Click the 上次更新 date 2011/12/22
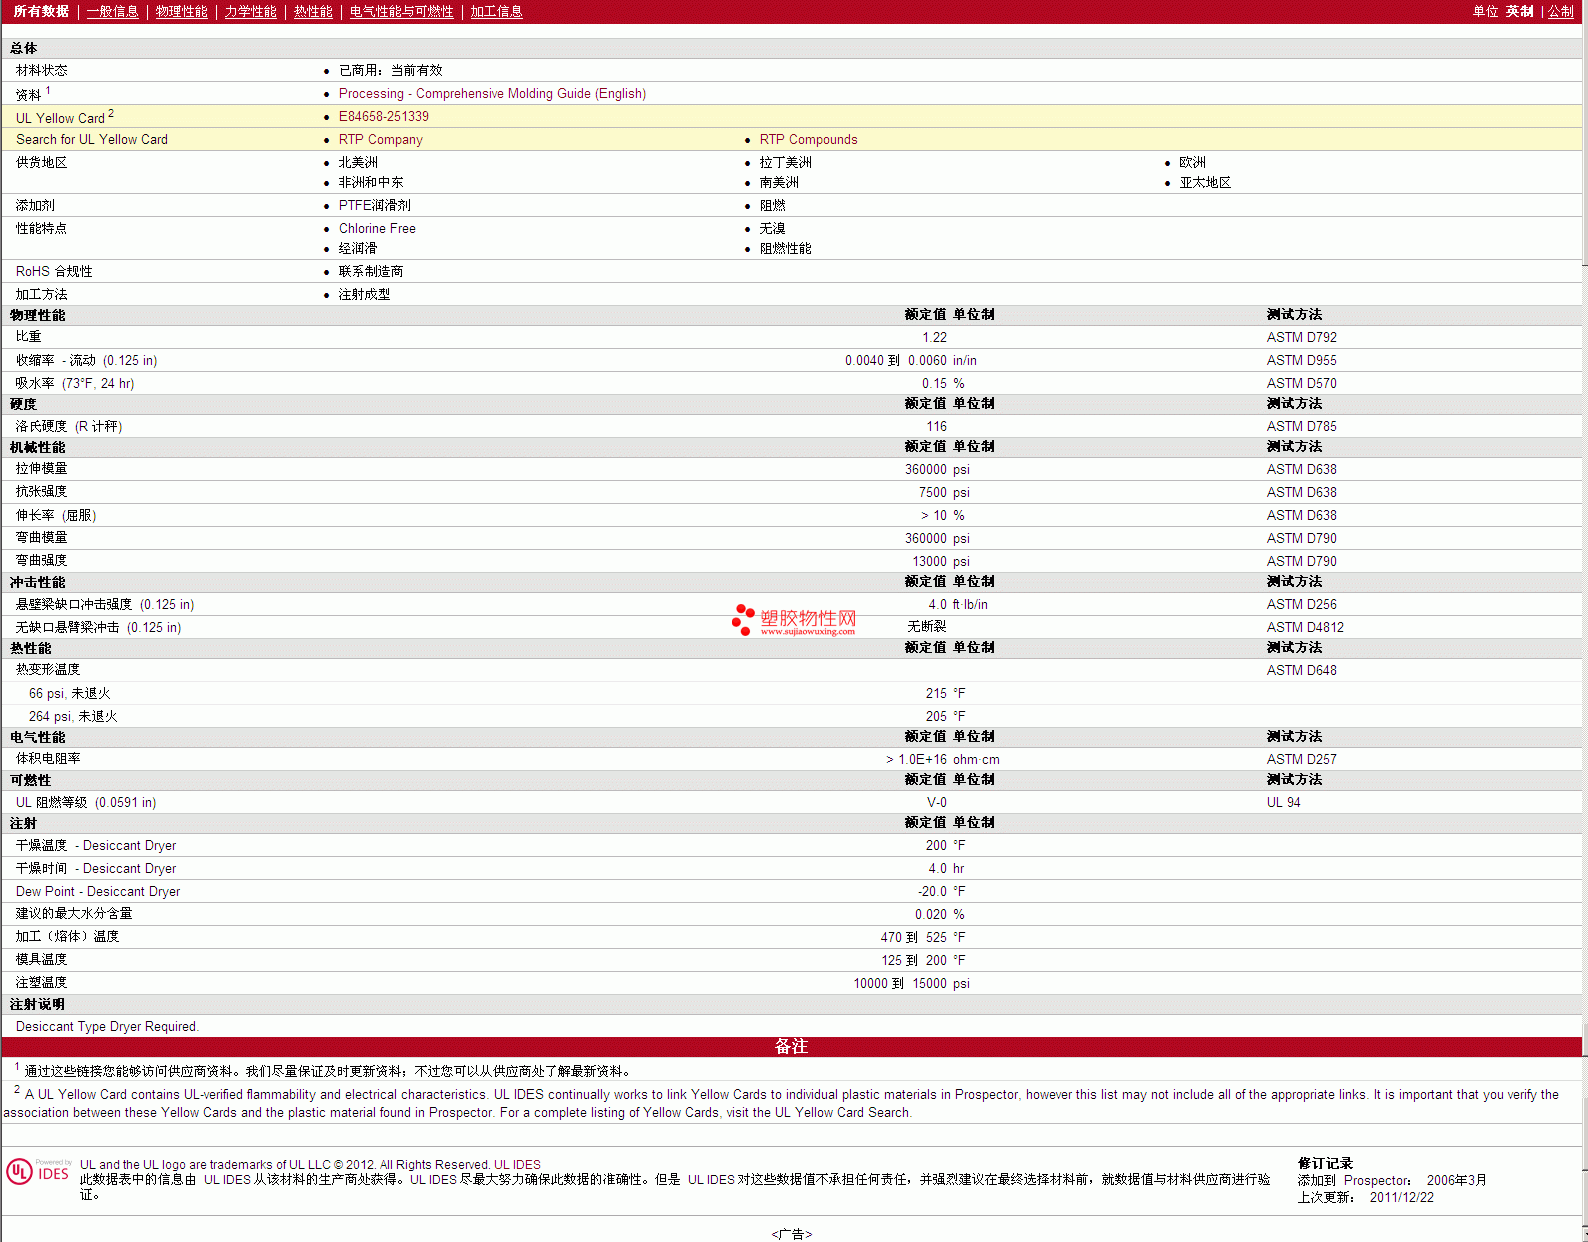The image size is (1588, 1242). click(1401, 1197)
